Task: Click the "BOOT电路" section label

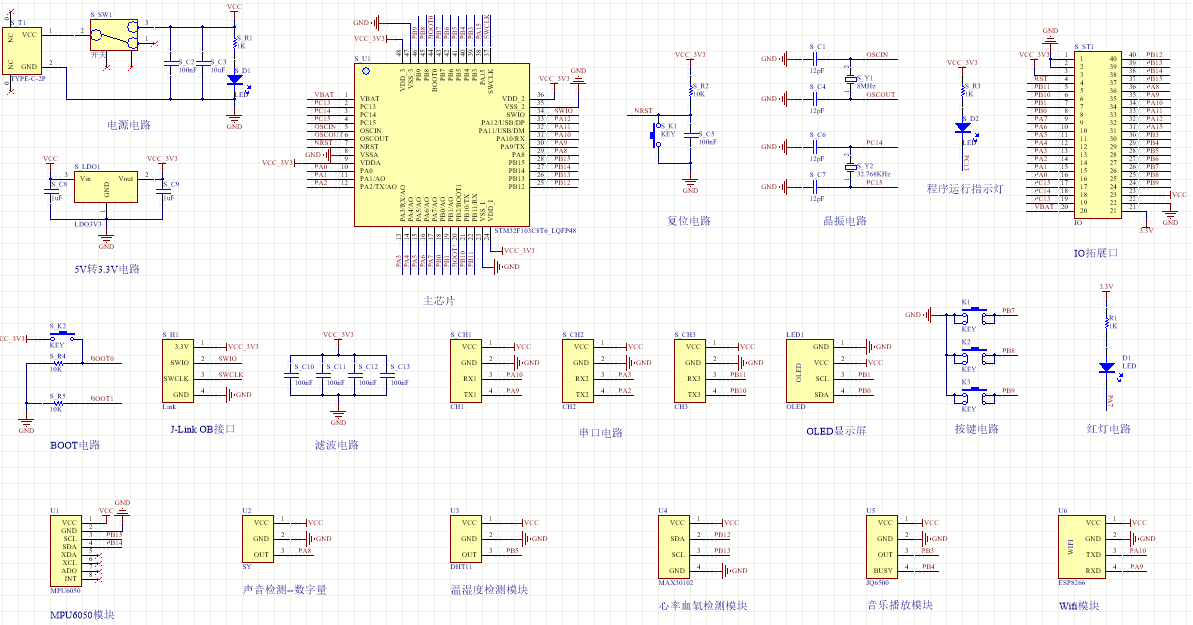Action: pyautogui.click(x=75, y=445)
